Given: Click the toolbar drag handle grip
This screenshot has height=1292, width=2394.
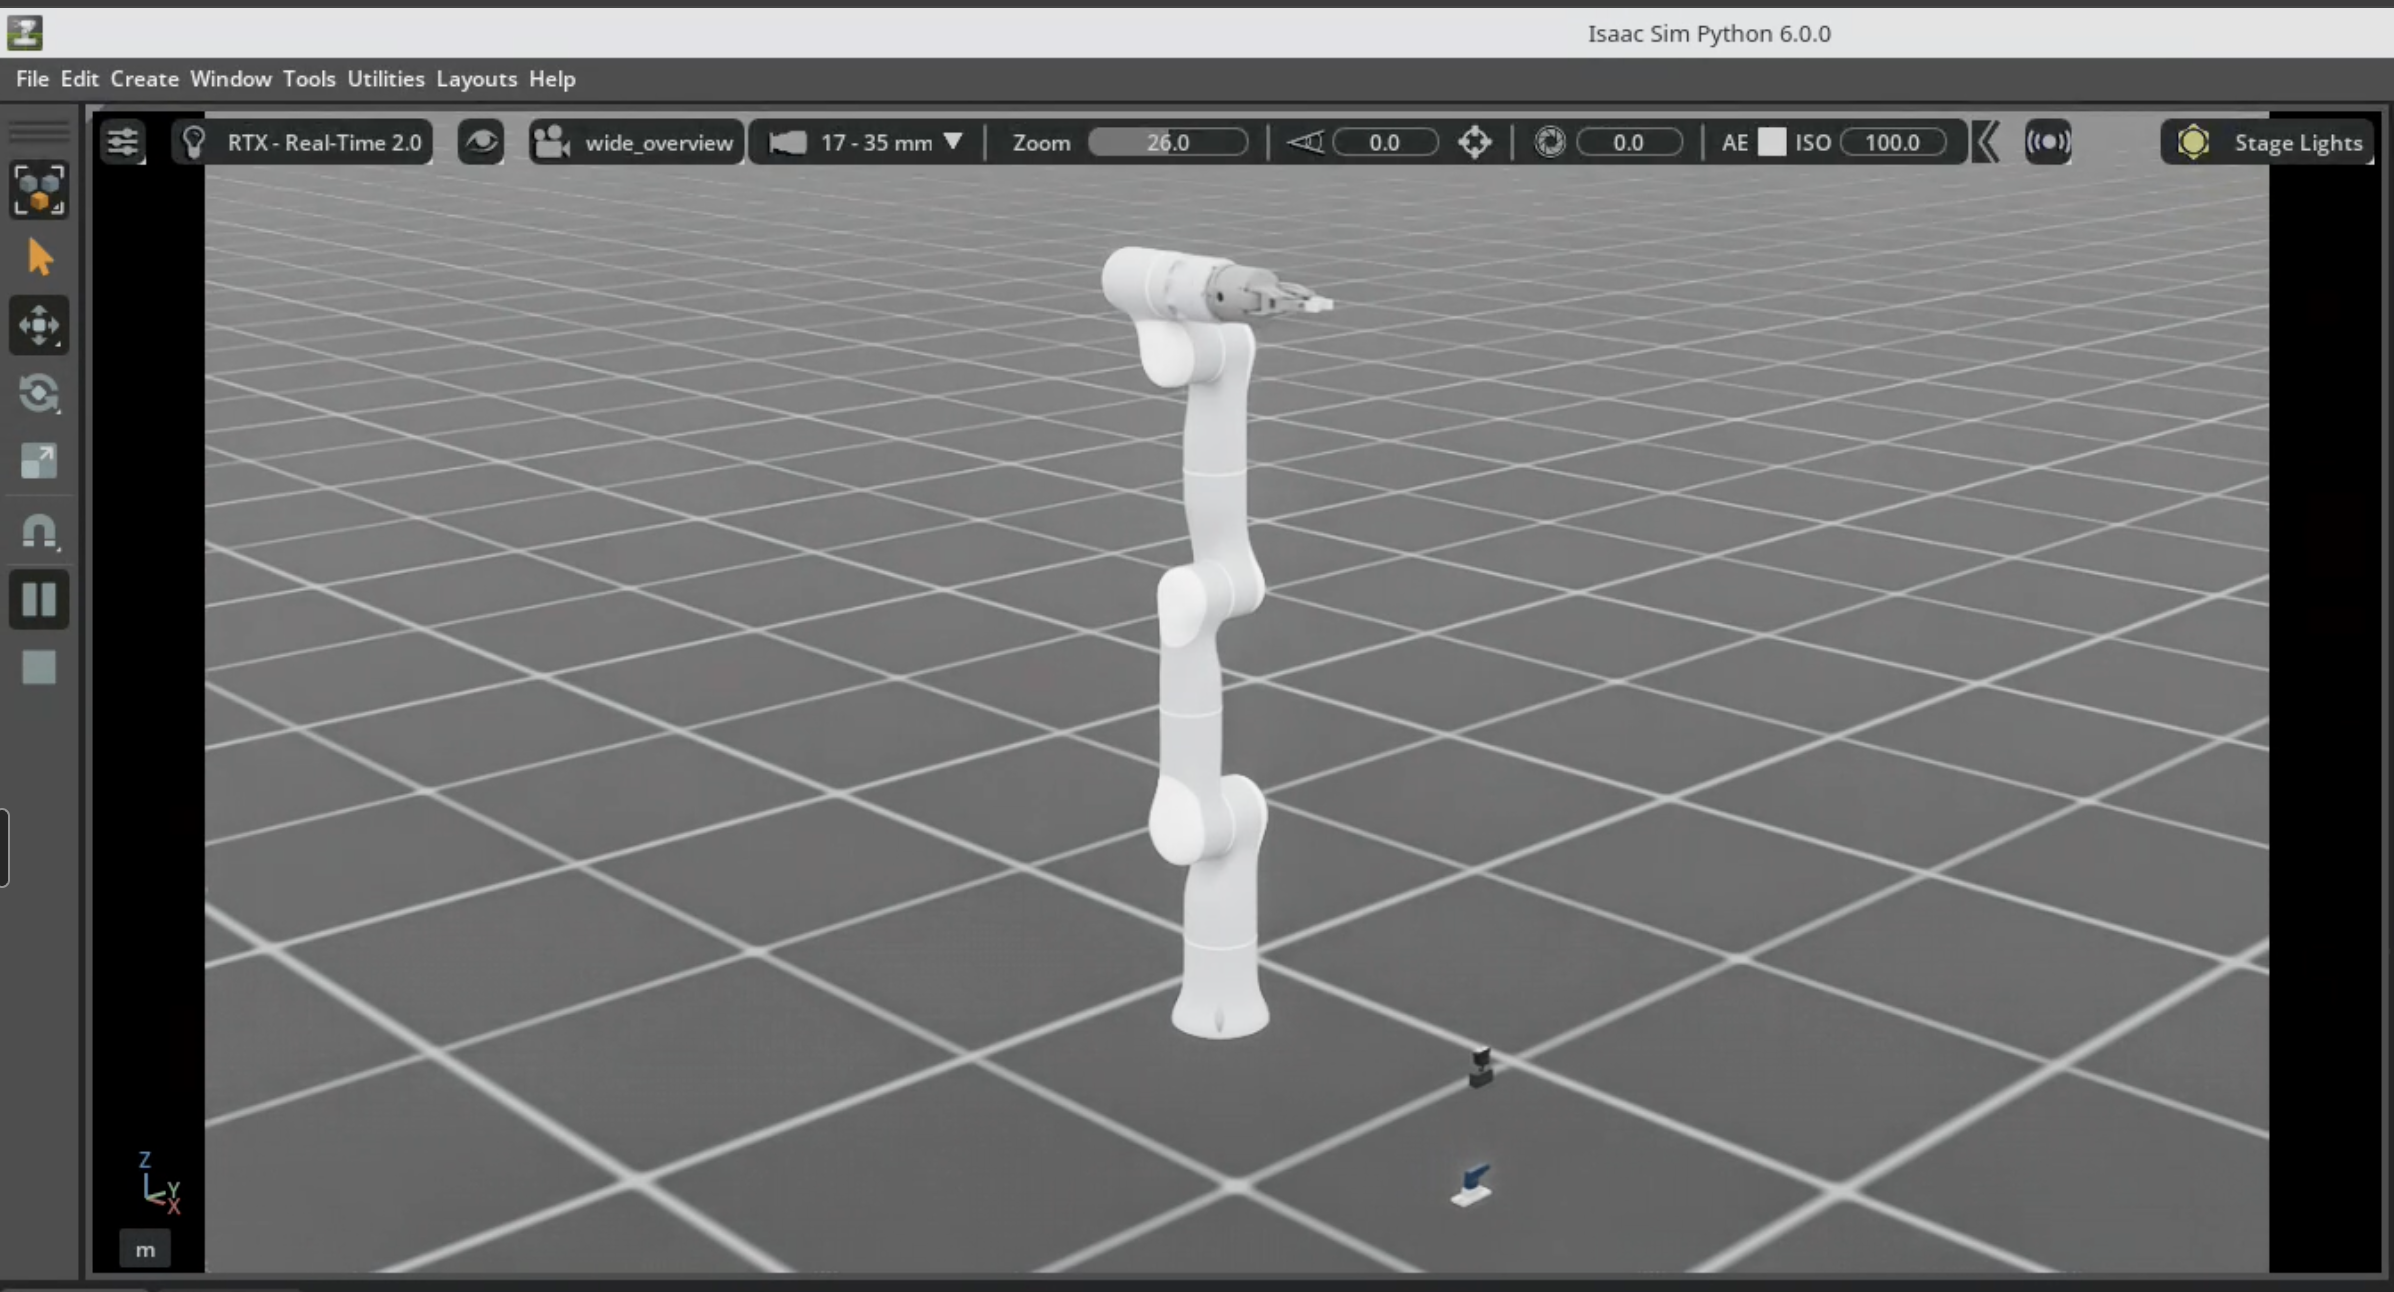Looking at the screenshot, I should point(39,131).
